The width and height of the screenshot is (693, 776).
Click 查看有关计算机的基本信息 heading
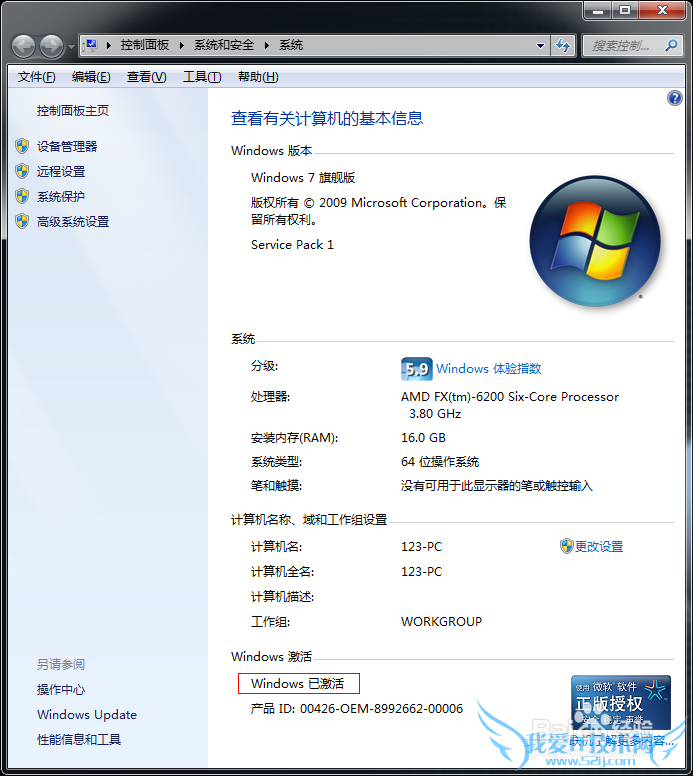327,118
